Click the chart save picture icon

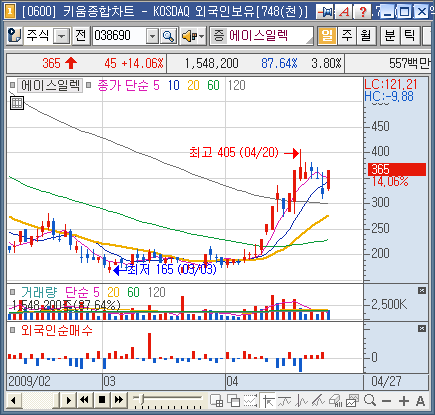click(352, 400)
